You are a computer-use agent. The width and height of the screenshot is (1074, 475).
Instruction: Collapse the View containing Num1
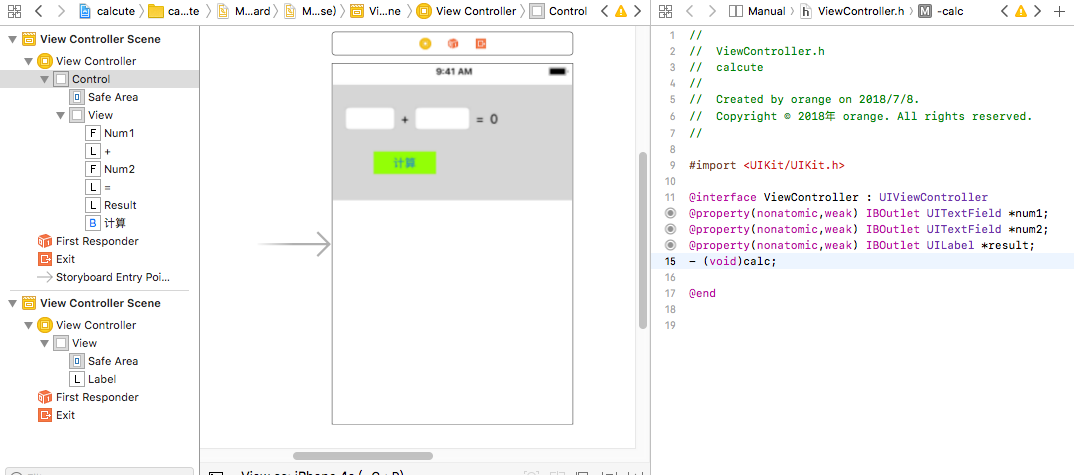60,115
